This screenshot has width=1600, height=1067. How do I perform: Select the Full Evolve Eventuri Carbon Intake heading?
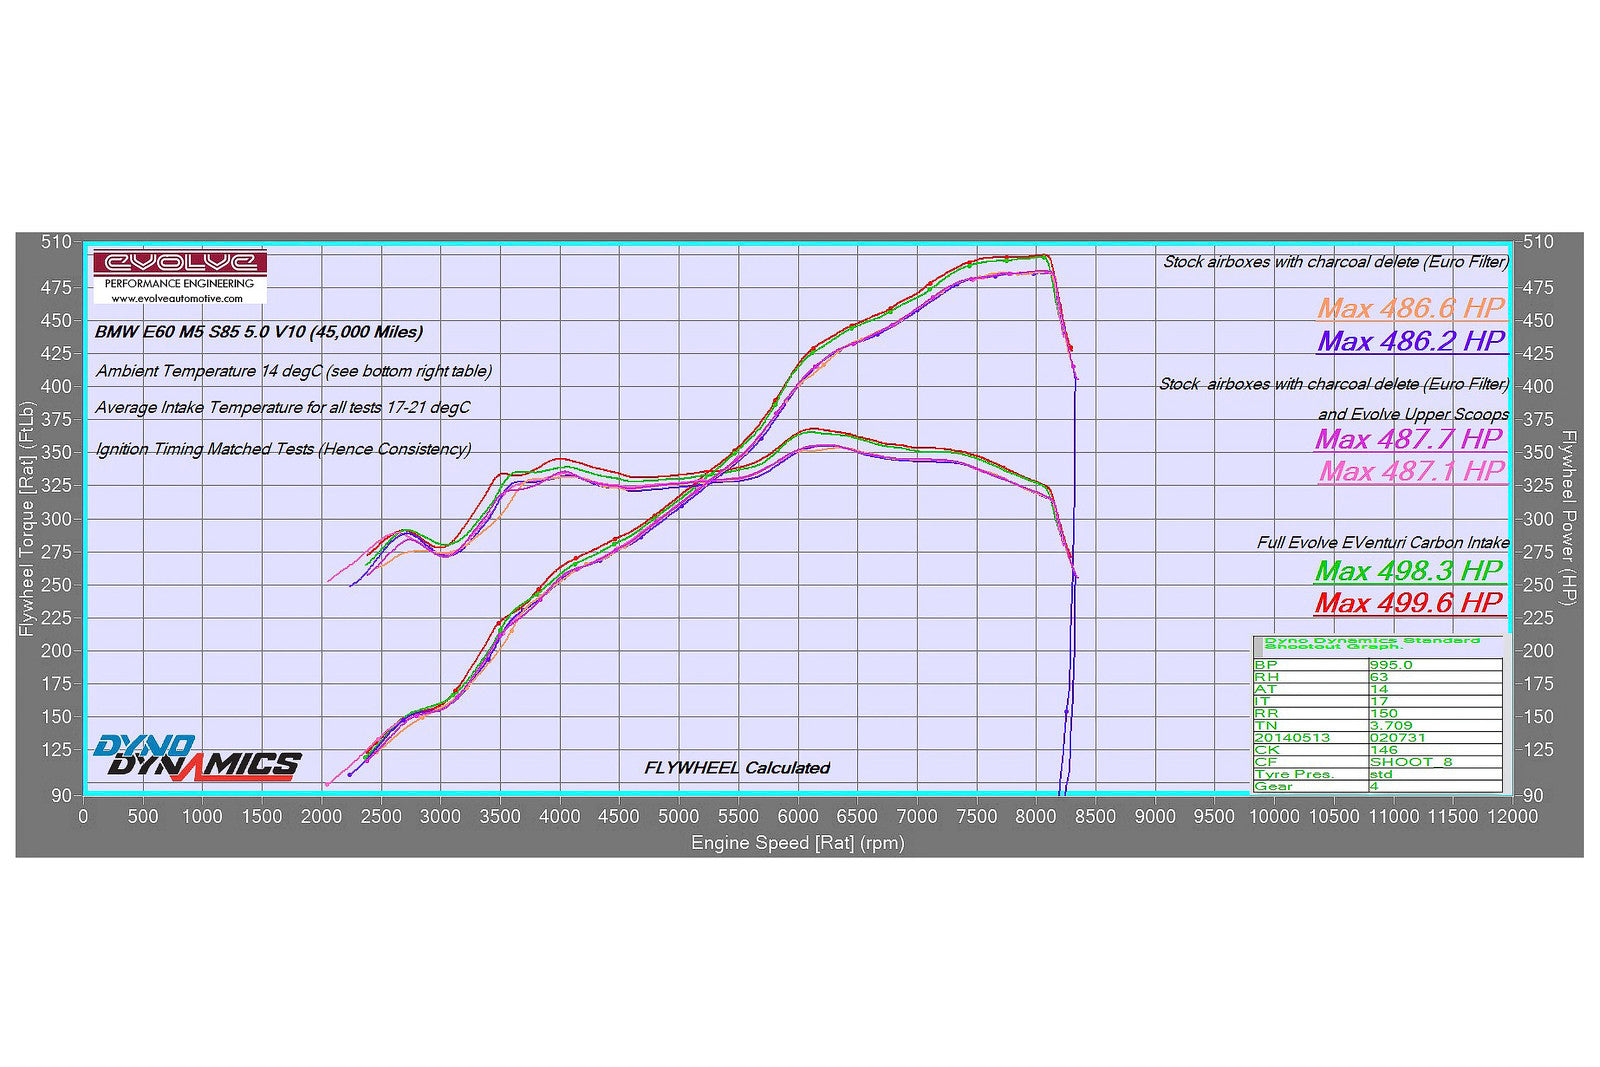[1382, 542]
